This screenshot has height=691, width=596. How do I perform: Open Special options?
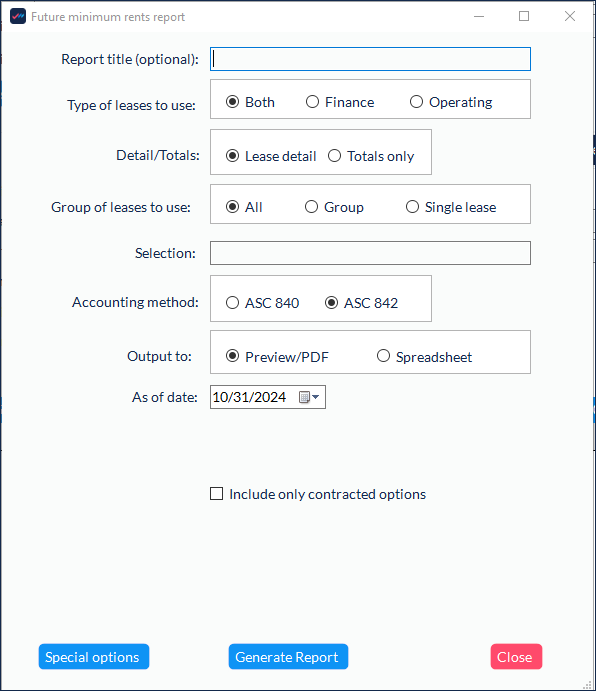pos(94,657)
